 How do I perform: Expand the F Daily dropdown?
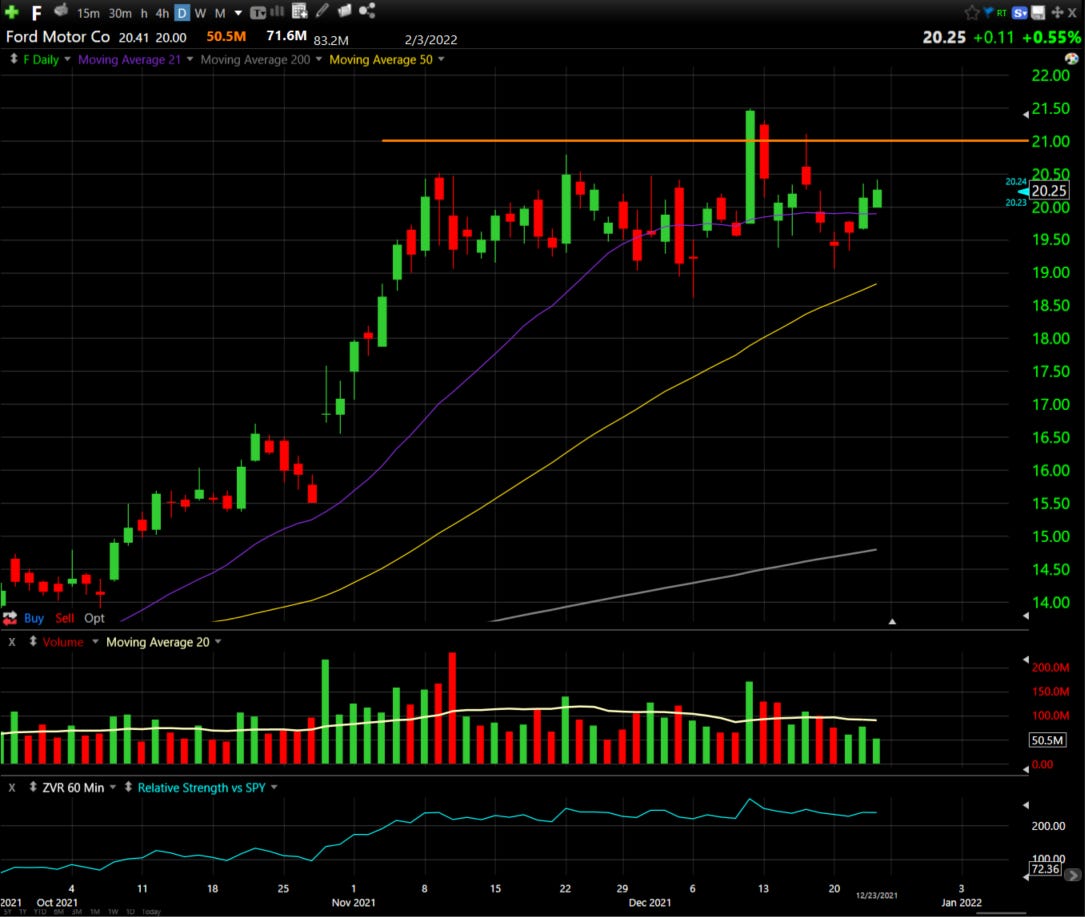[67, 60]
